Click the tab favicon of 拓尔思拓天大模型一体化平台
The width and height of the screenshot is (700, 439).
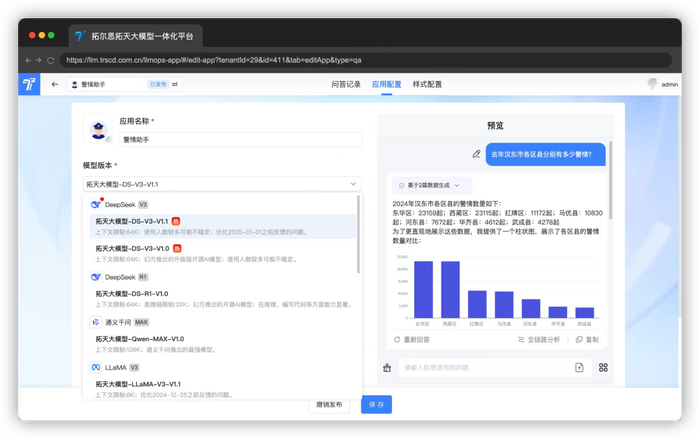80,36
